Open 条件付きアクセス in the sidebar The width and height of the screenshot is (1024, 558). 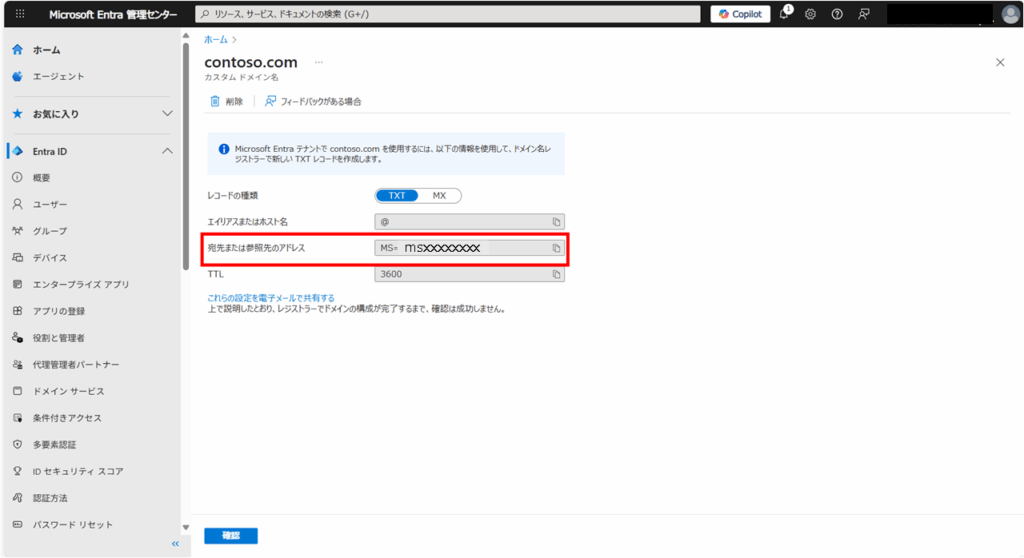67,418
